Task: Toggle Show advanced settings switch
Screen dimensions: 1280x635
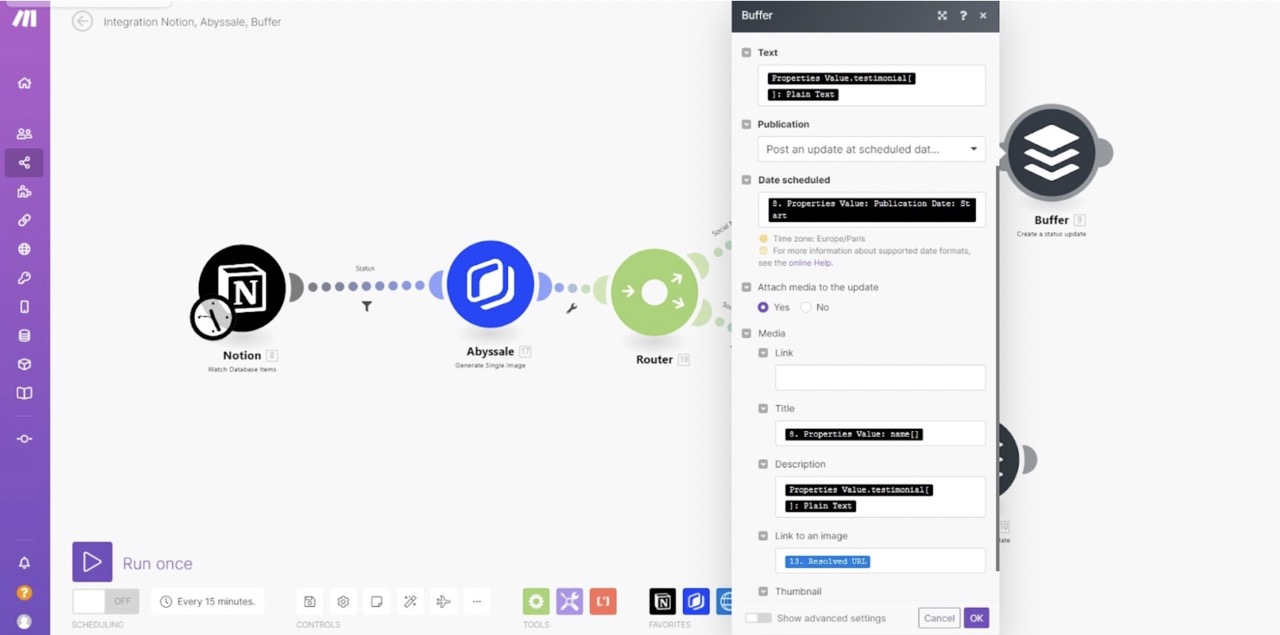Action: tap(758, 618)
